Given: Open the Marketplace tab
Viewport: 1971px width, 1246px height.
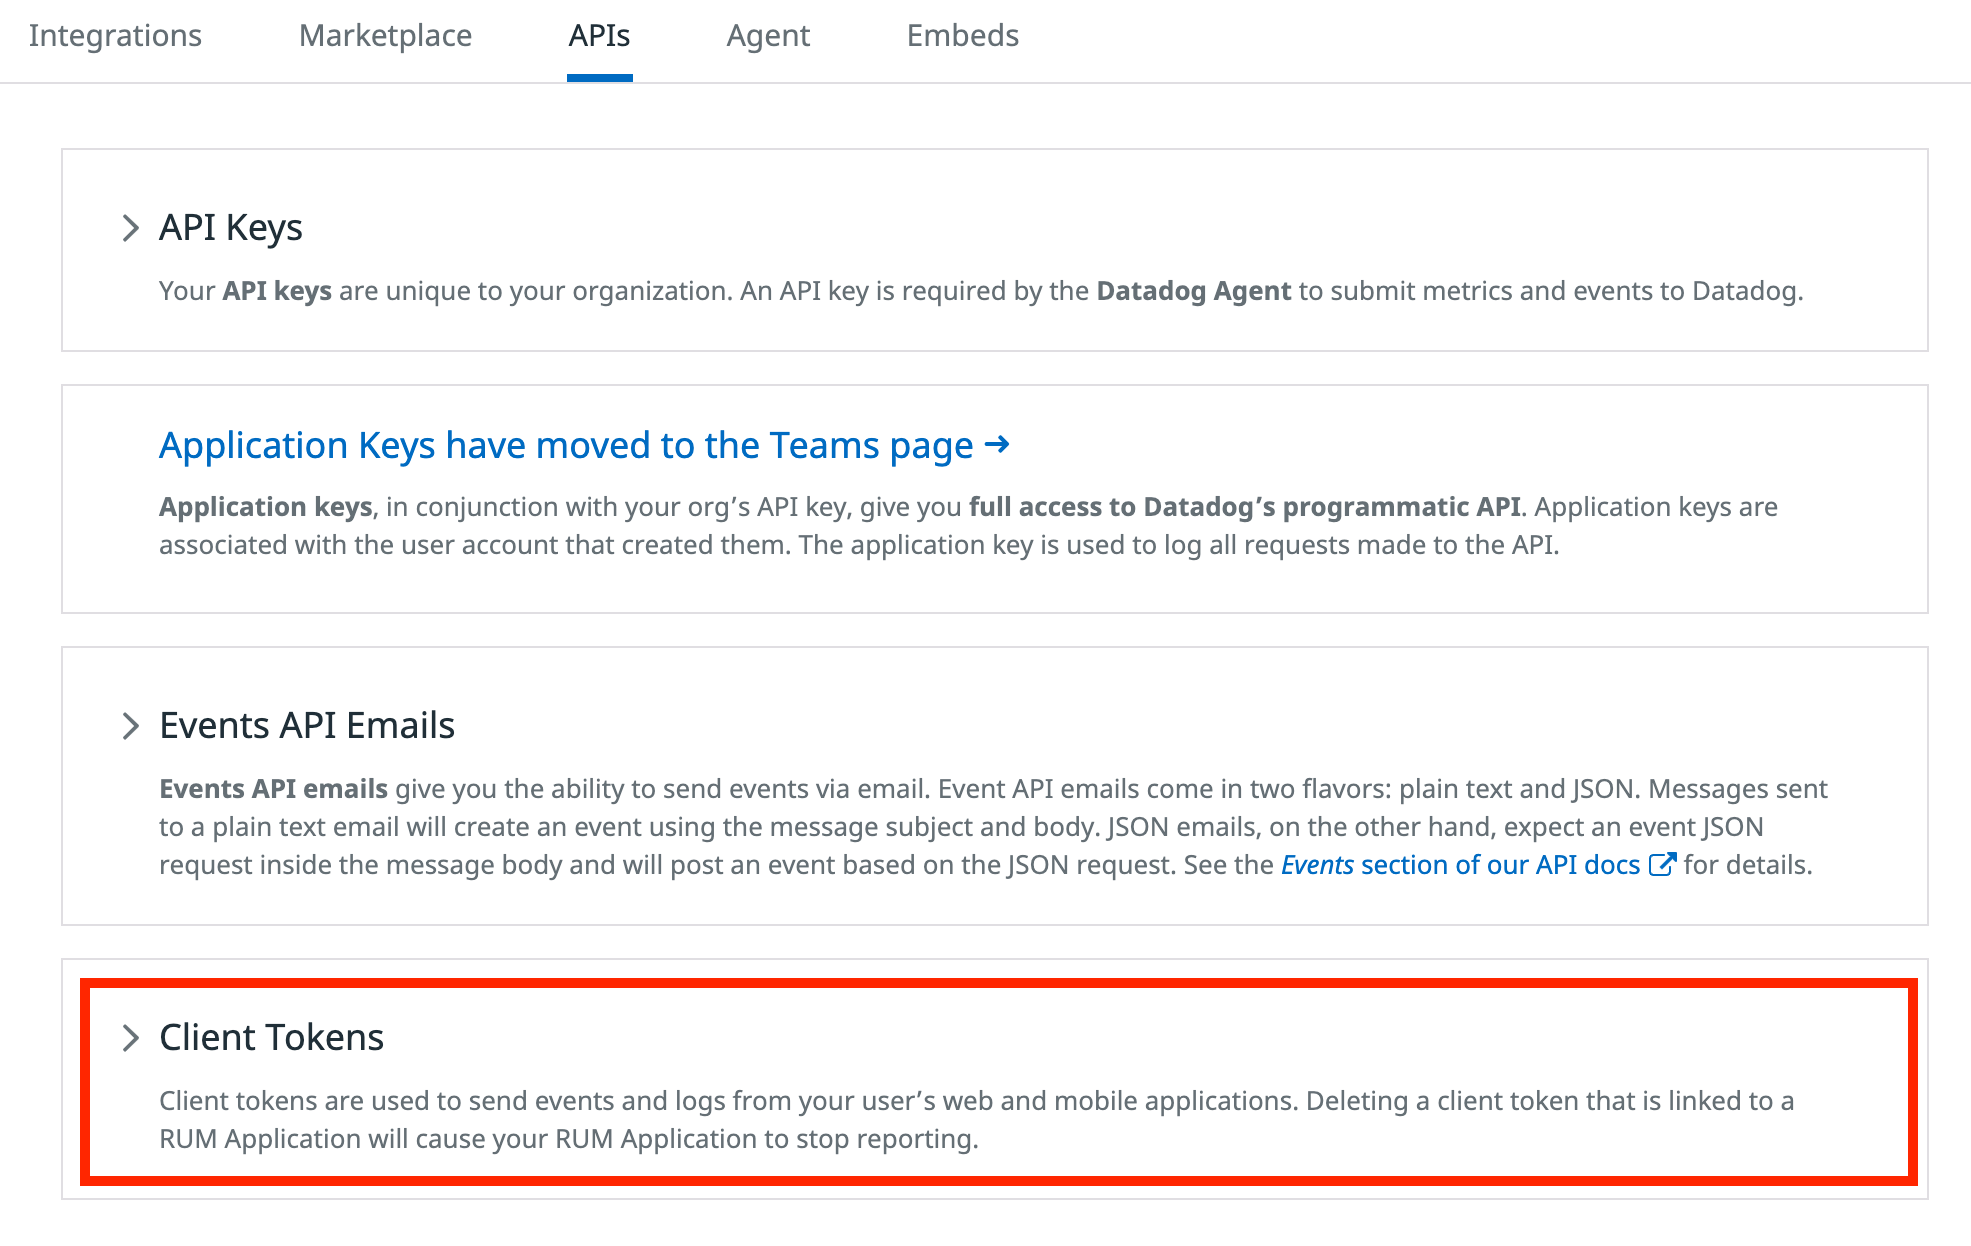Looking at the screenshot, I should pyautogui.click(x=385, y=36).
